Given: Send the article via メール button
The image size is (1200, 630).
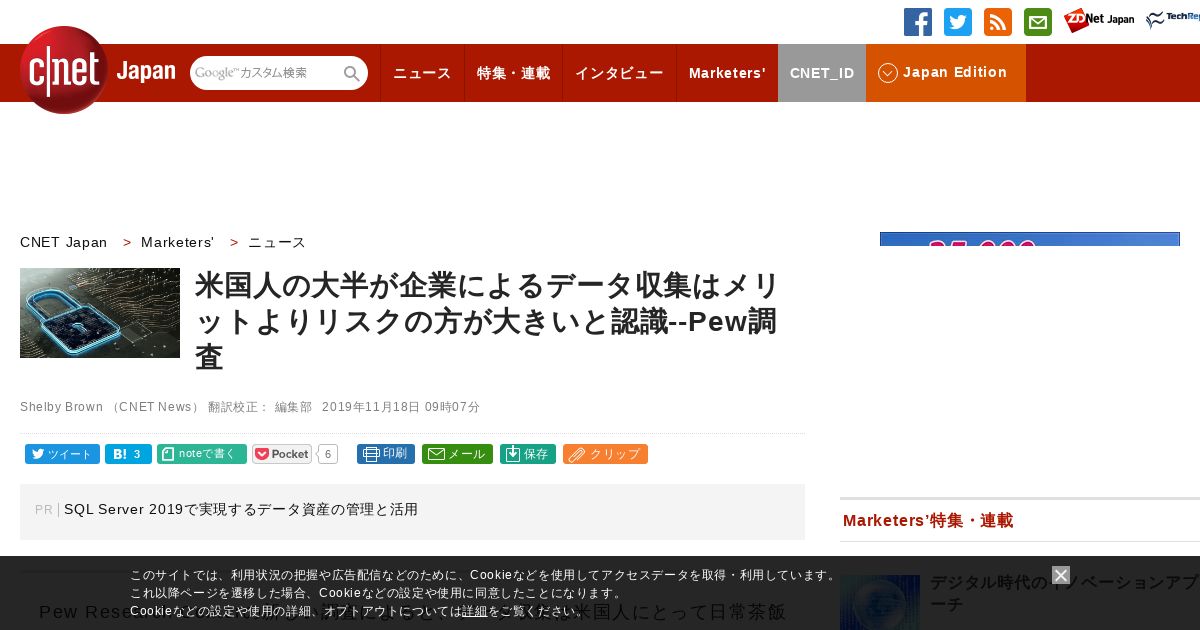Looking at the screenshot, I should pos(457,454).
